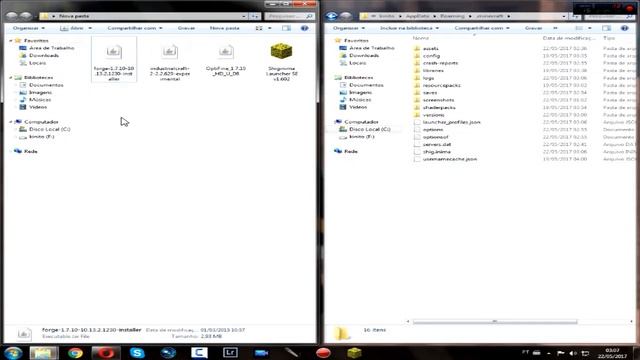The width and height of the screenshot is (640, 360).
Task: Select the industrialcraft-2 experimental jar file
Action: pos(170,61)
